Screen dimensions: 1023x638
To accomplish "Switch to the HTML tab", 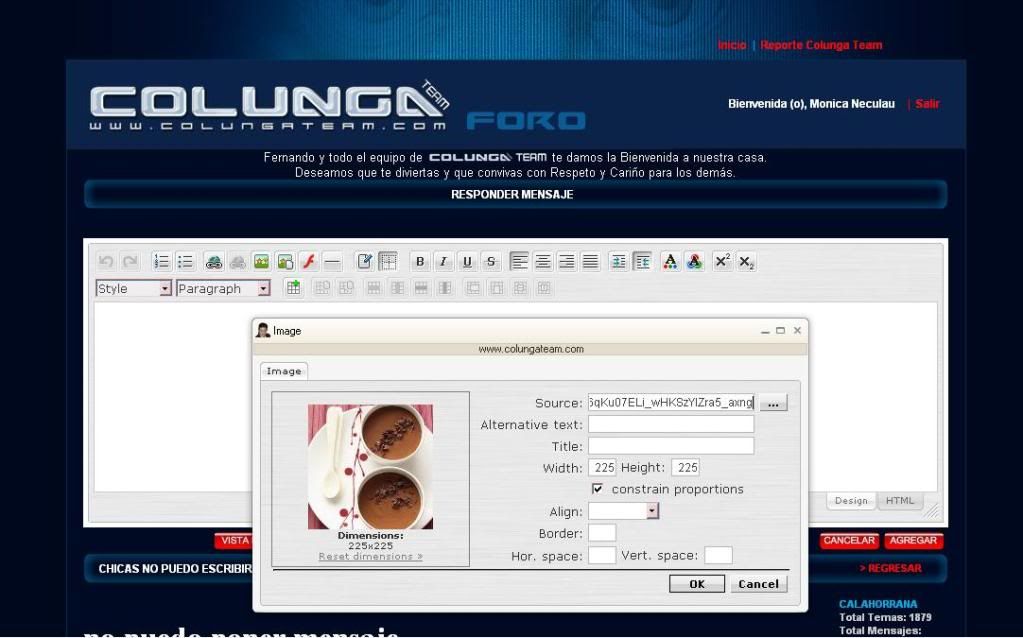I will [x=900, y=501].
